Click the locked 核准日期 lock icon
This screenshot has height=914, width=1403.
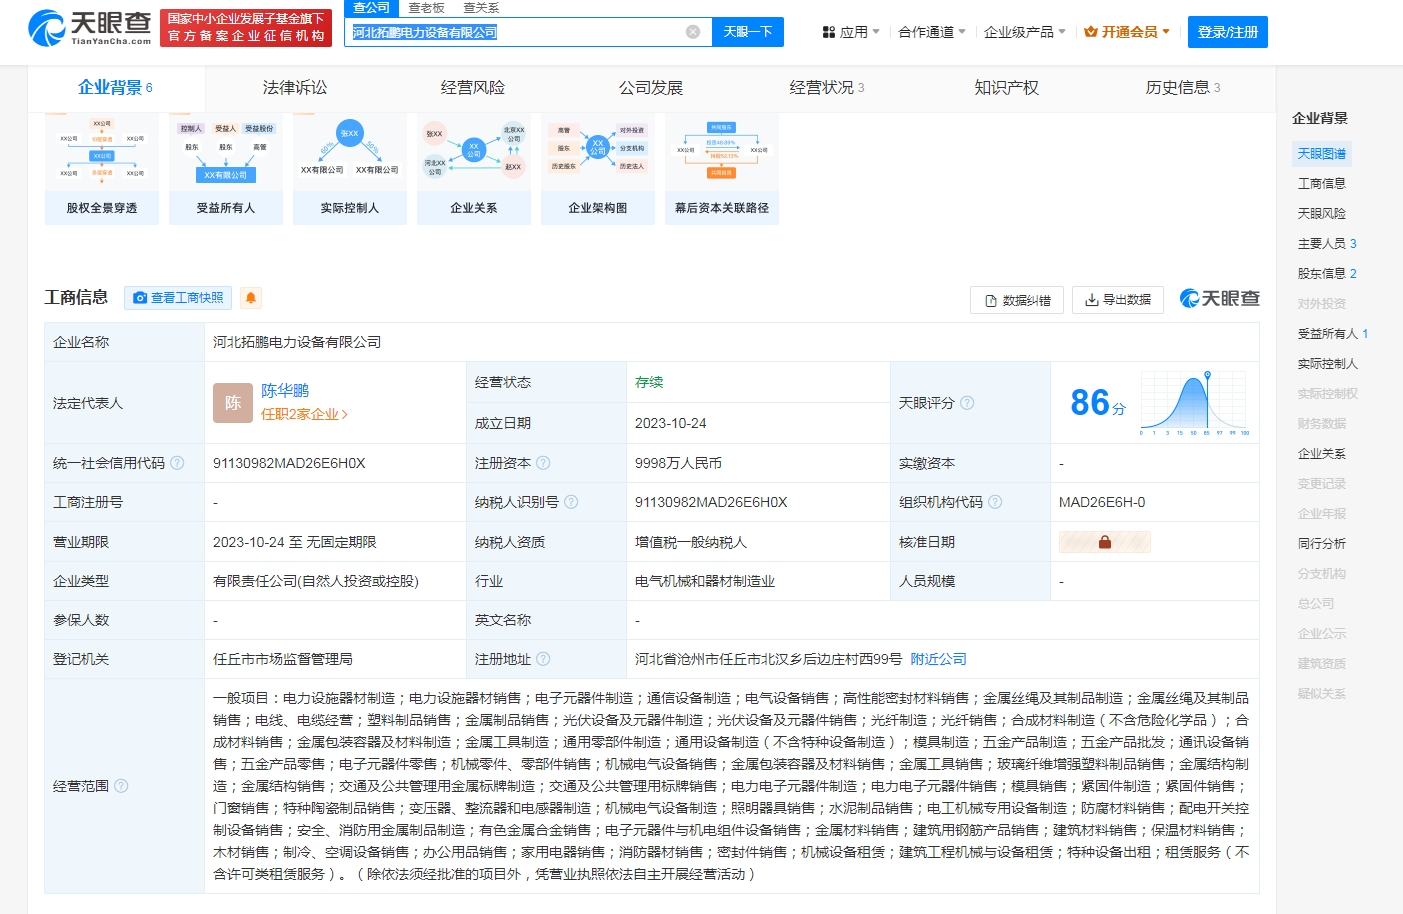(x=1105, y=542)
